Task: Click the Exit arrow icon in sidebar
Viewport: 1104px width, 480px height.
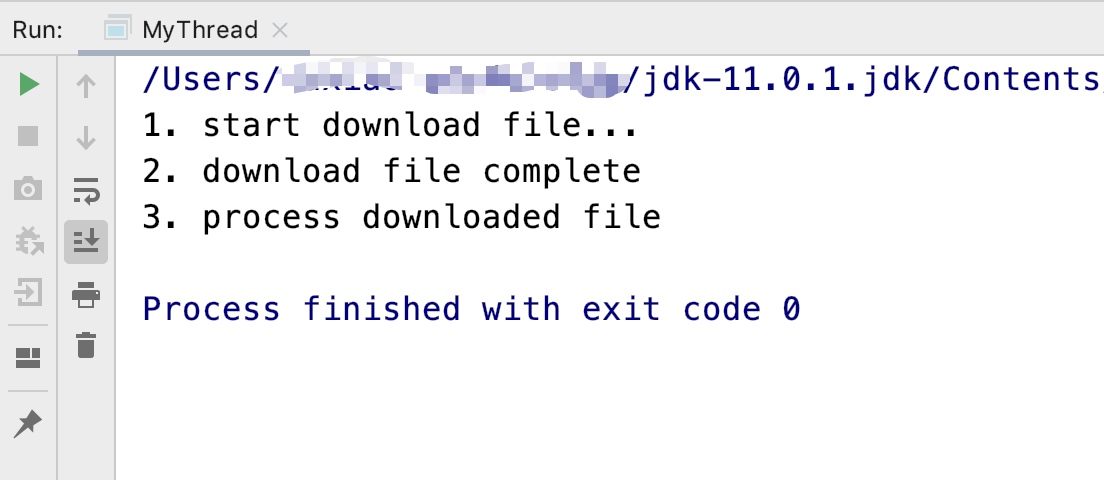Action: pos(28,292)
